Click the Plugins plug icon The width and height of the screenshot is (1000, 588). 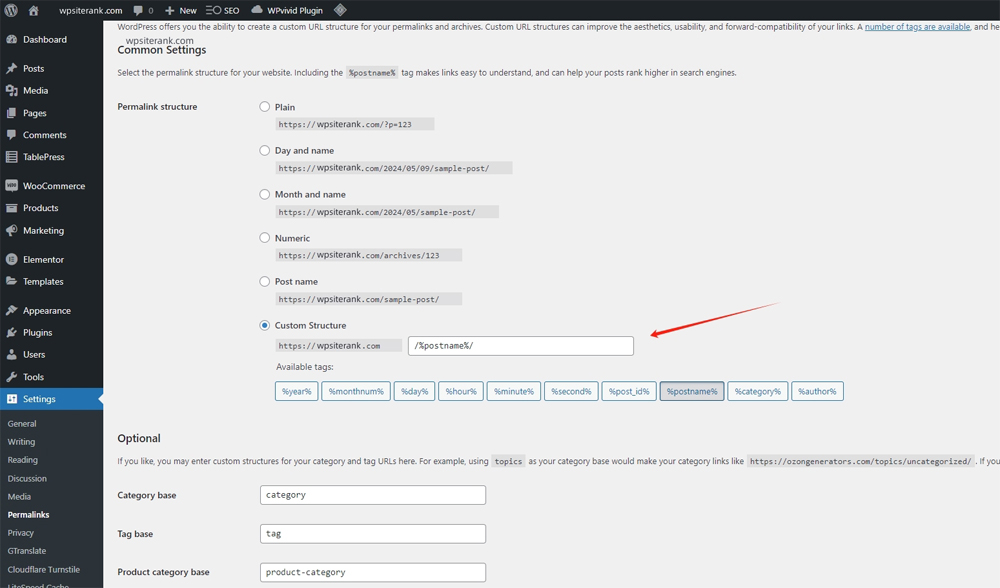(x=11, y=332)
